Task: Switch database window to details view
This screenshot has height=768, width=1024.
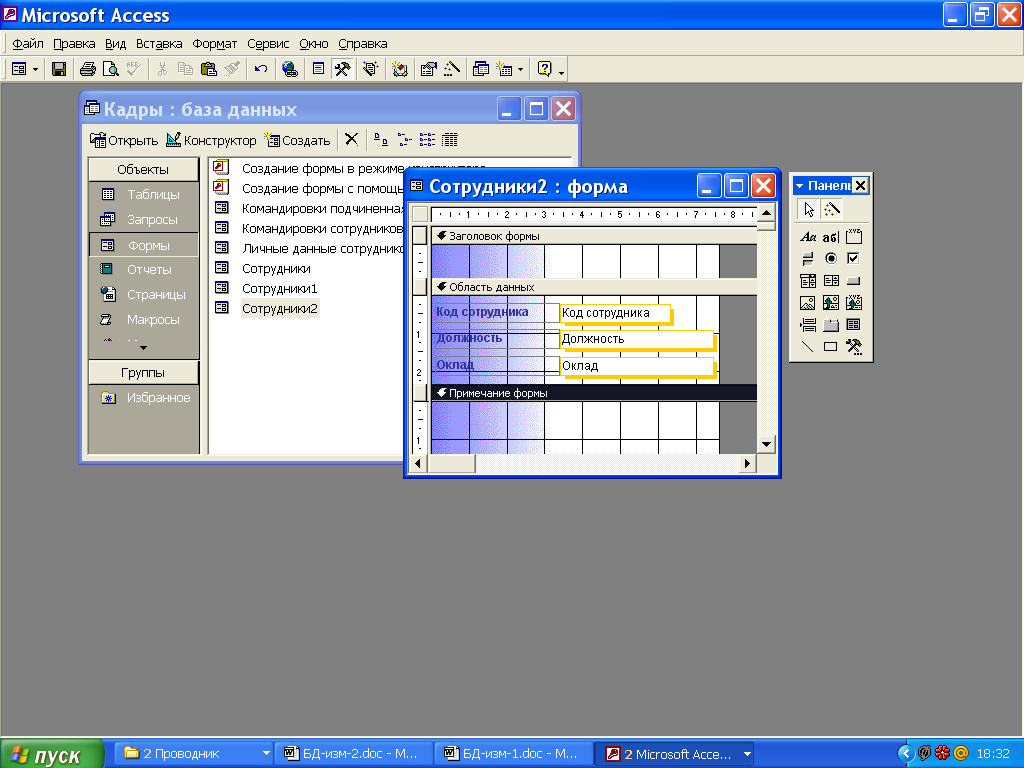Action: (x=450, y=139)
